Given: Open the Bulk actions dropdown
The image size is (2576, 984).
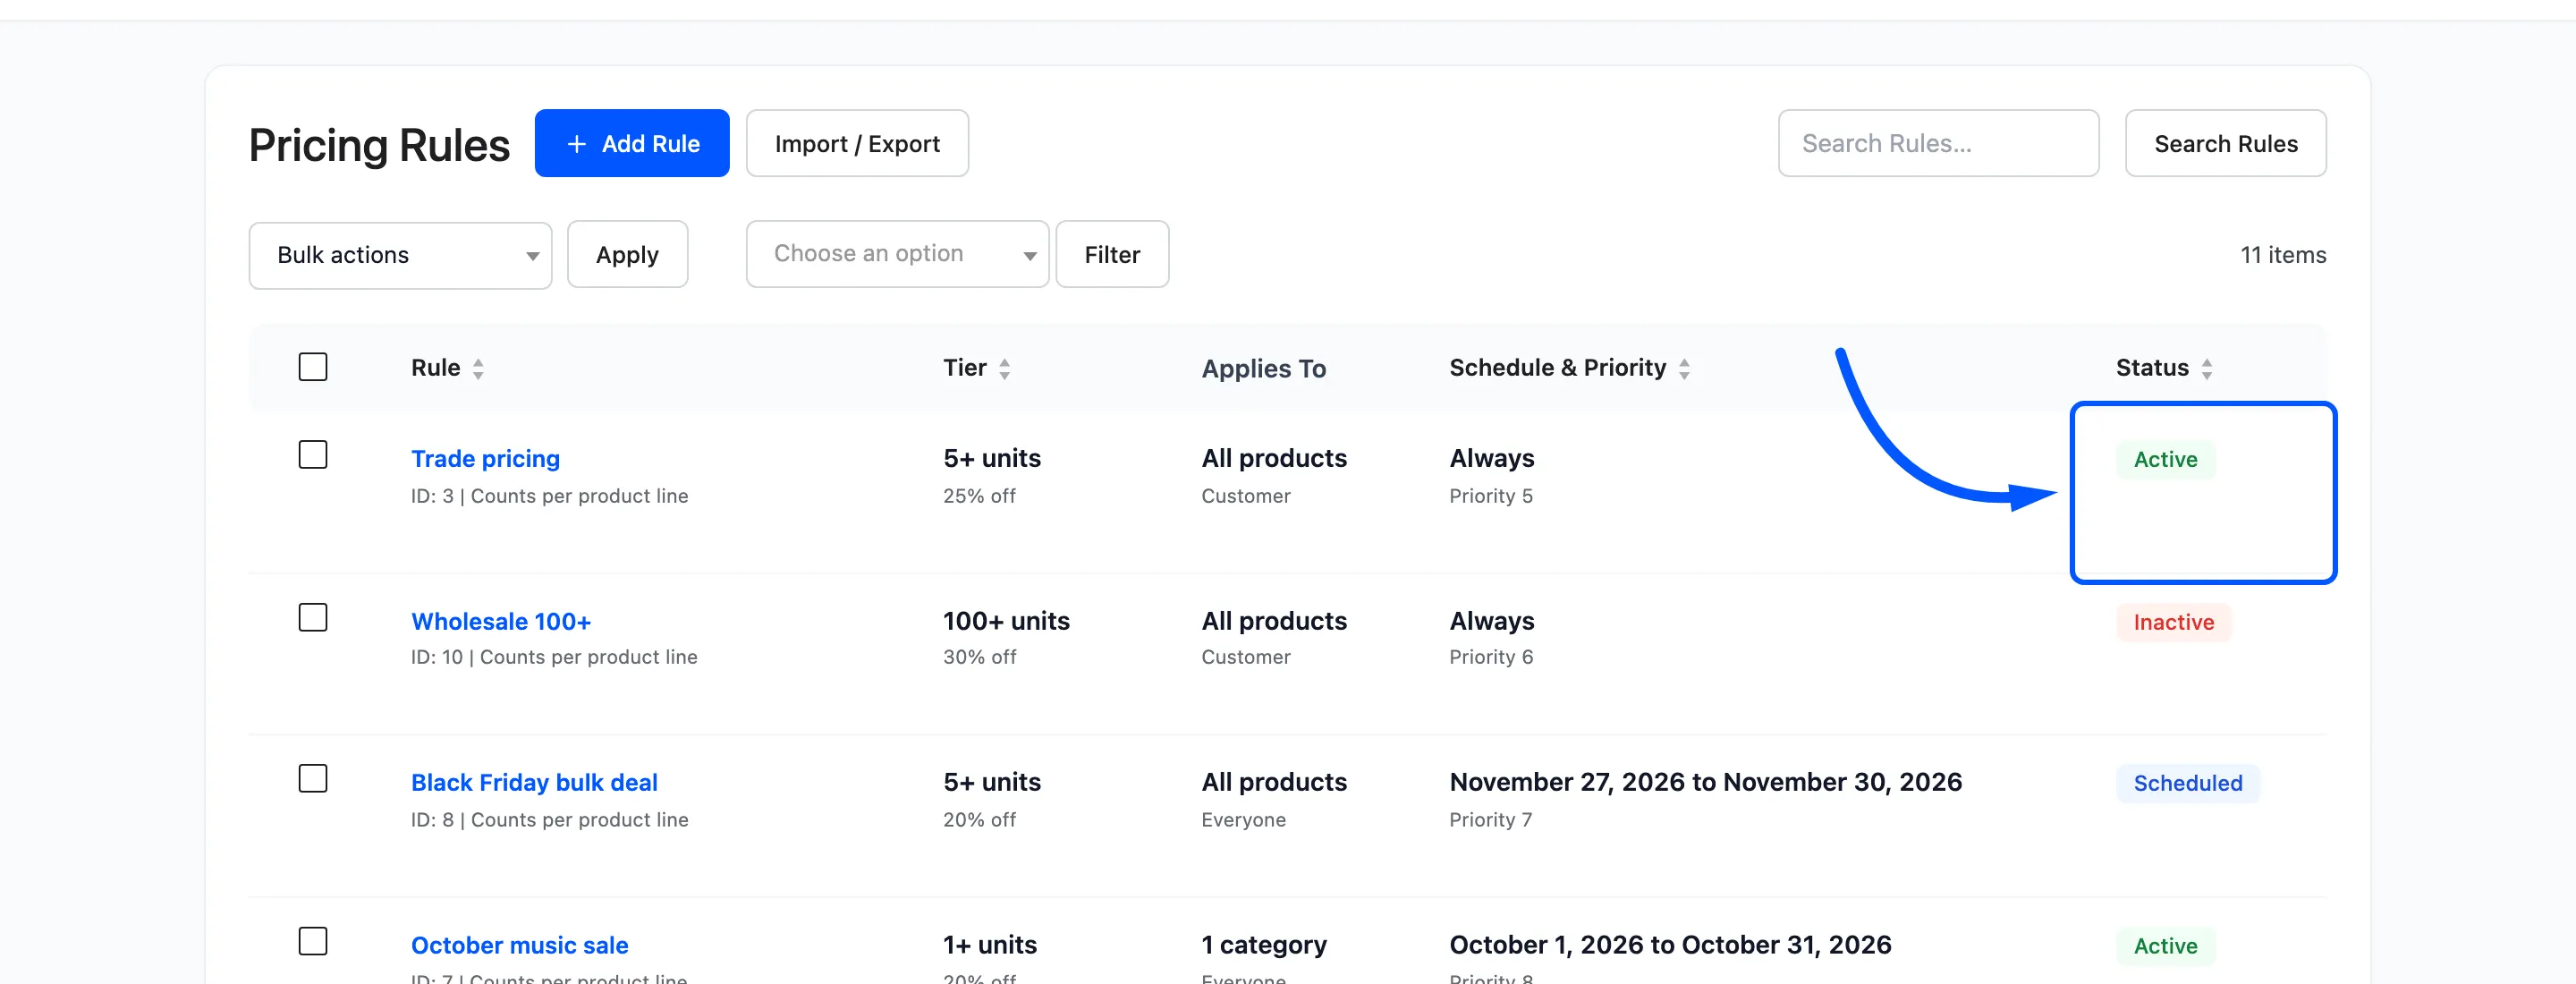Looking at the screenshot, I should click(400, 255).
